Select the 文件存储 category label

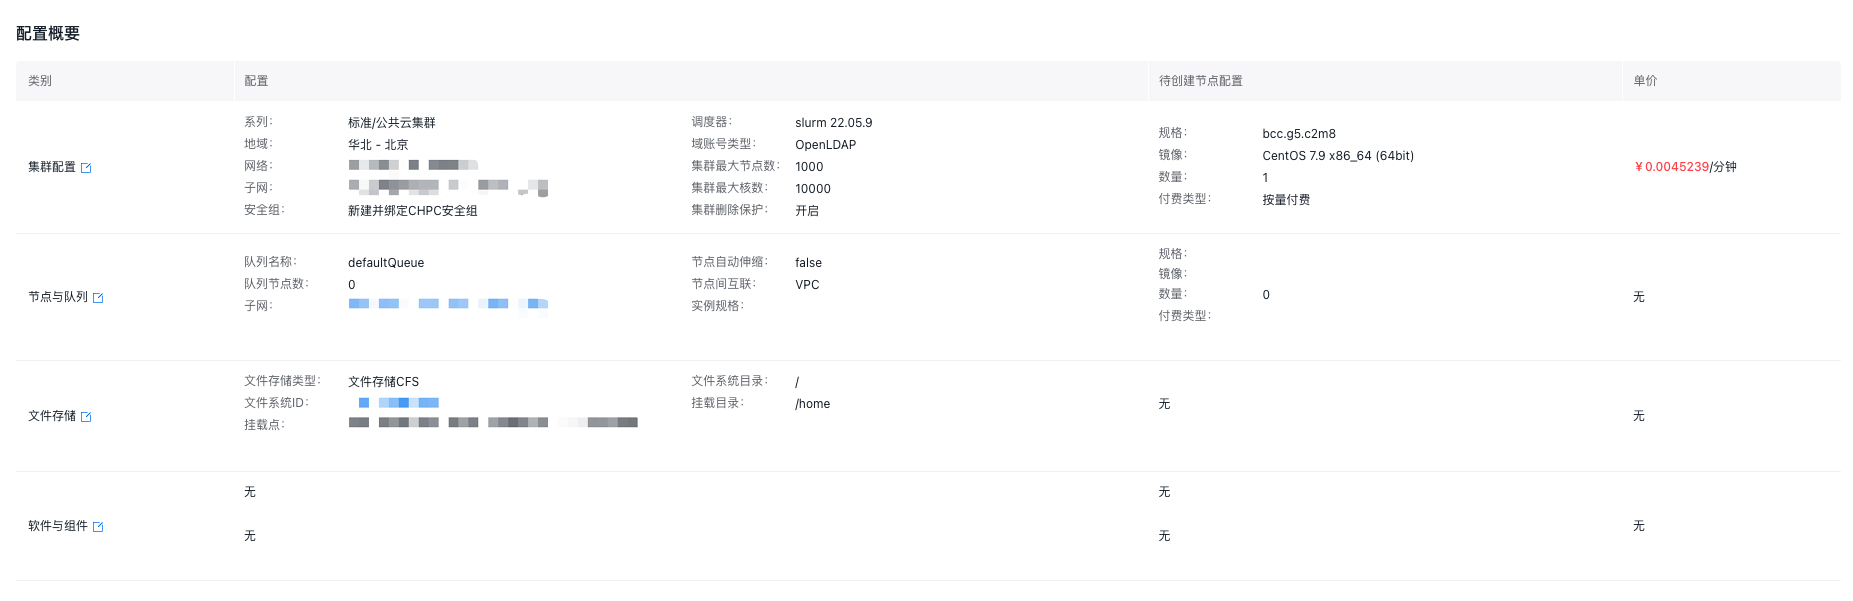coord(52,416)
